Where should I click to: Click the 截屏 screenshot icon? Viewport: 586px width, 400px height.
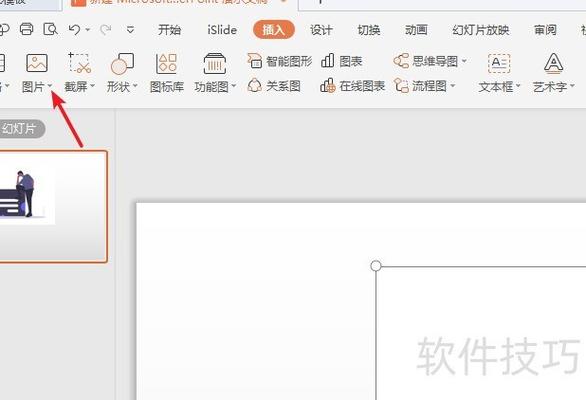pos(80,63)
